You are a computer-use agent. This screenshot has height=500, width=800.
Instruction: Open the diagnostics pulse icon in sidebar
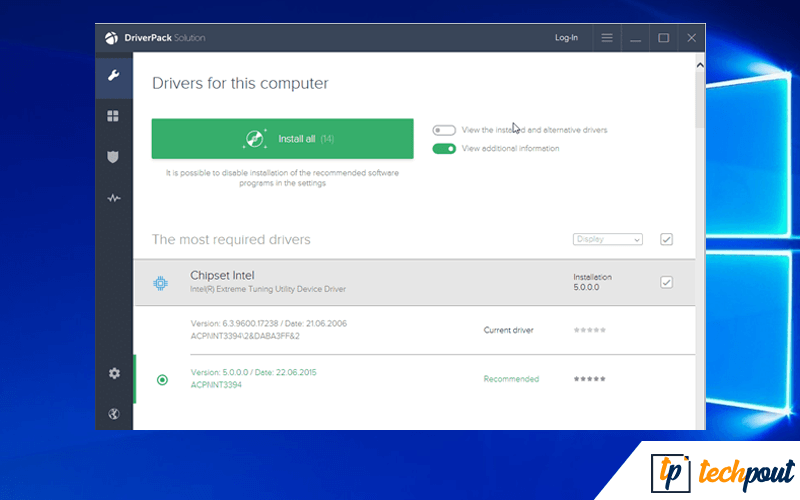[114, 198]
